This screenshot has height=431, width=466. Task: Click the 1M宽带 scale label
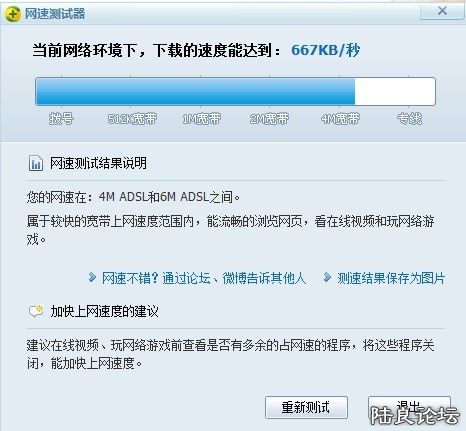pyautogui.click(x=202, y=119)
